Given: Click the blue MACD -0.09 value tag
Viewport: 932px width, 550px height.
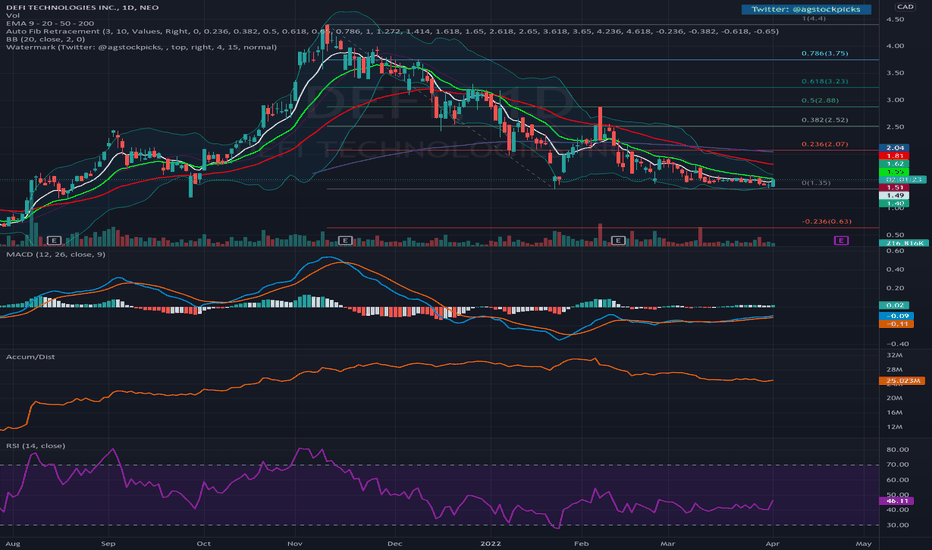Looking at the screenshot, I should coord(896,316).
